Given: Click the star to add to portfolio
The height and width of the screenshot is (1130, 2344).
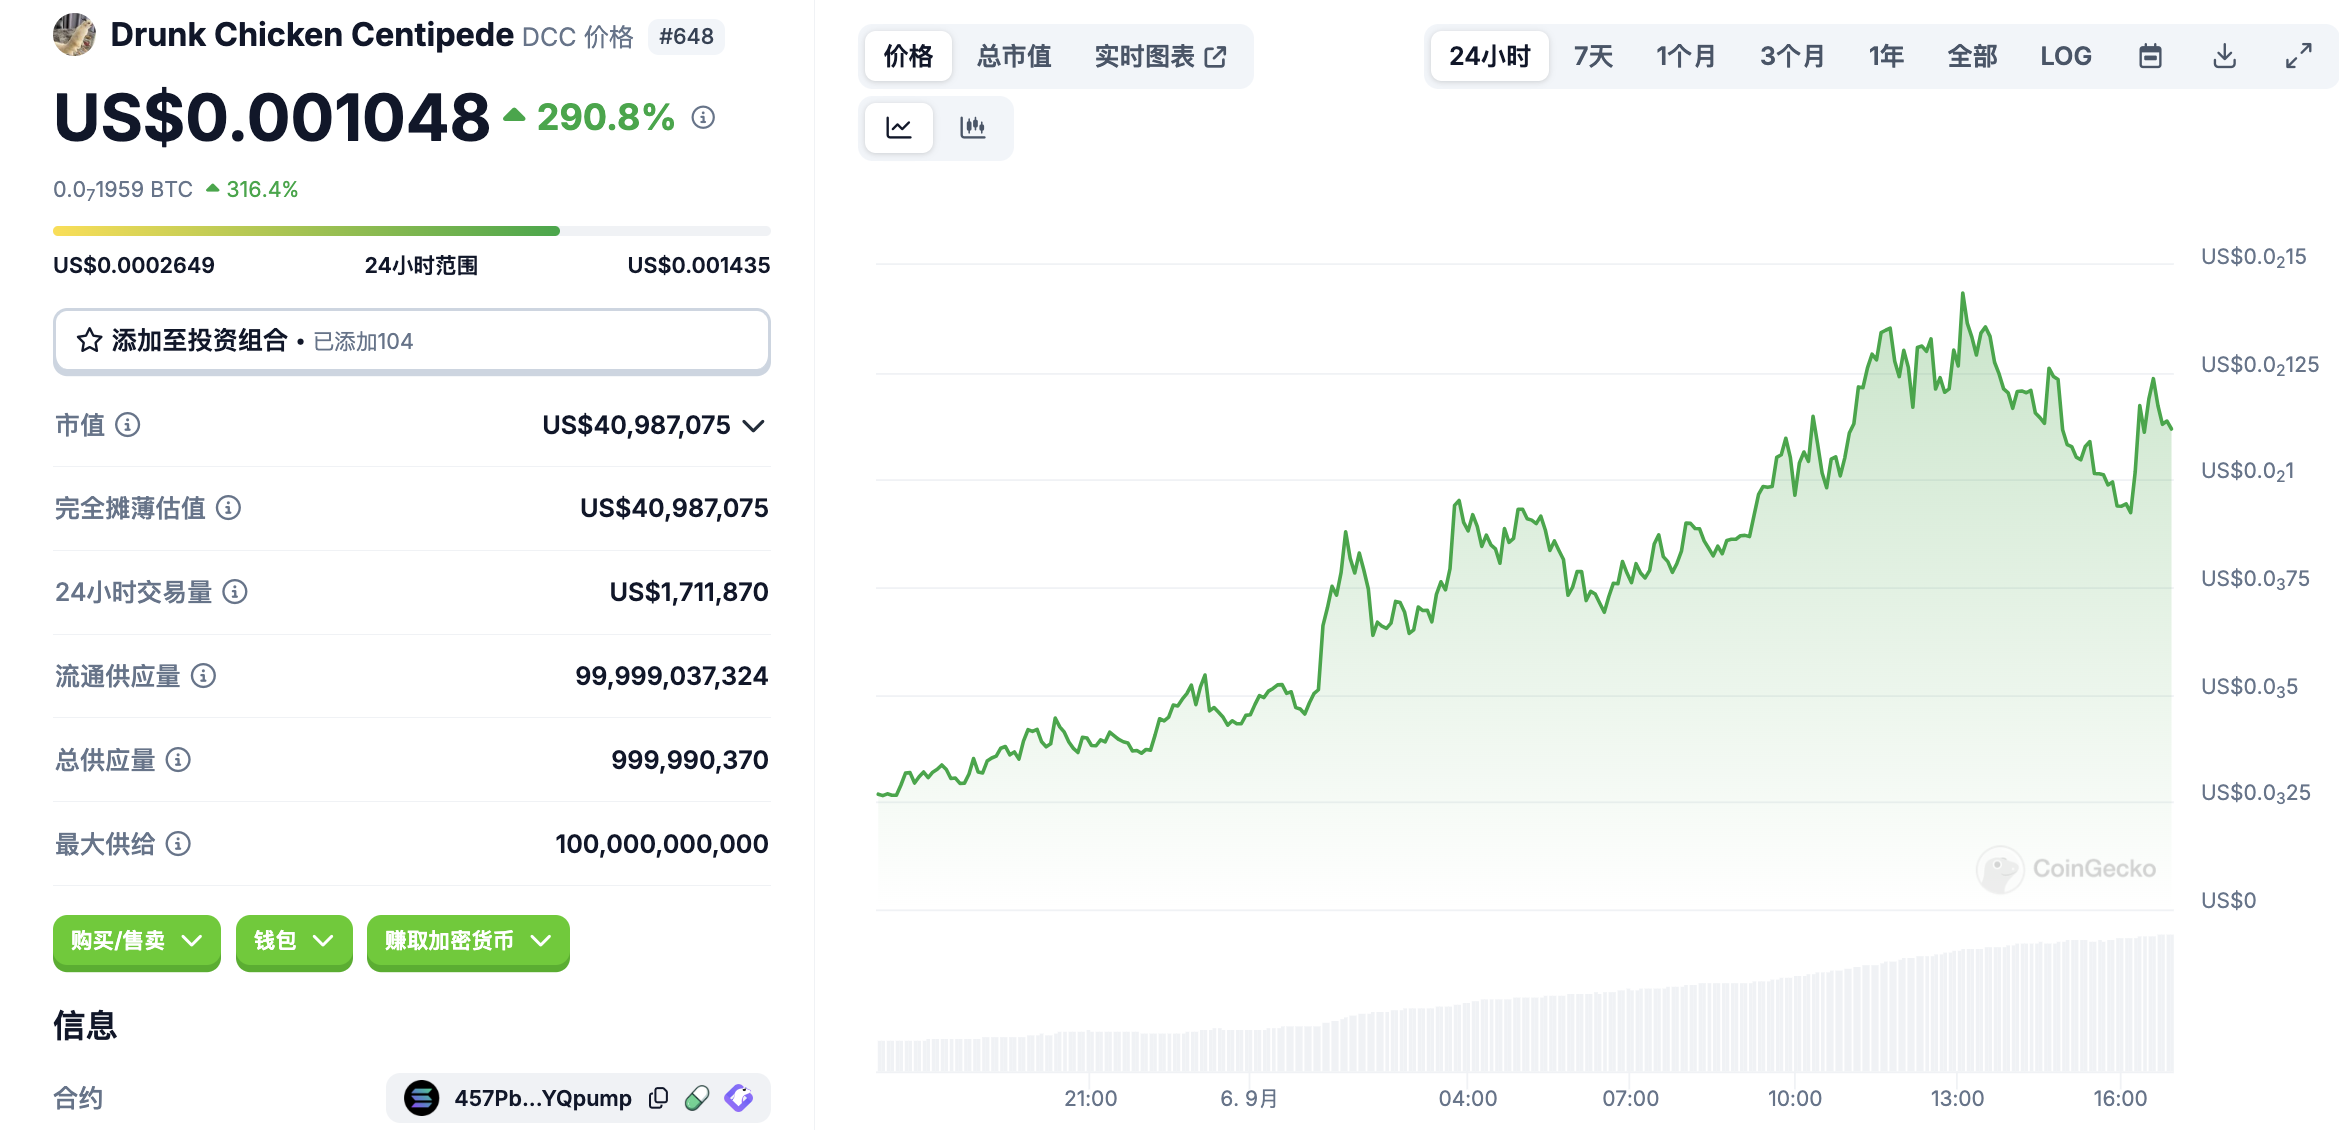Looking at the screenshot, I should [90, 341].
